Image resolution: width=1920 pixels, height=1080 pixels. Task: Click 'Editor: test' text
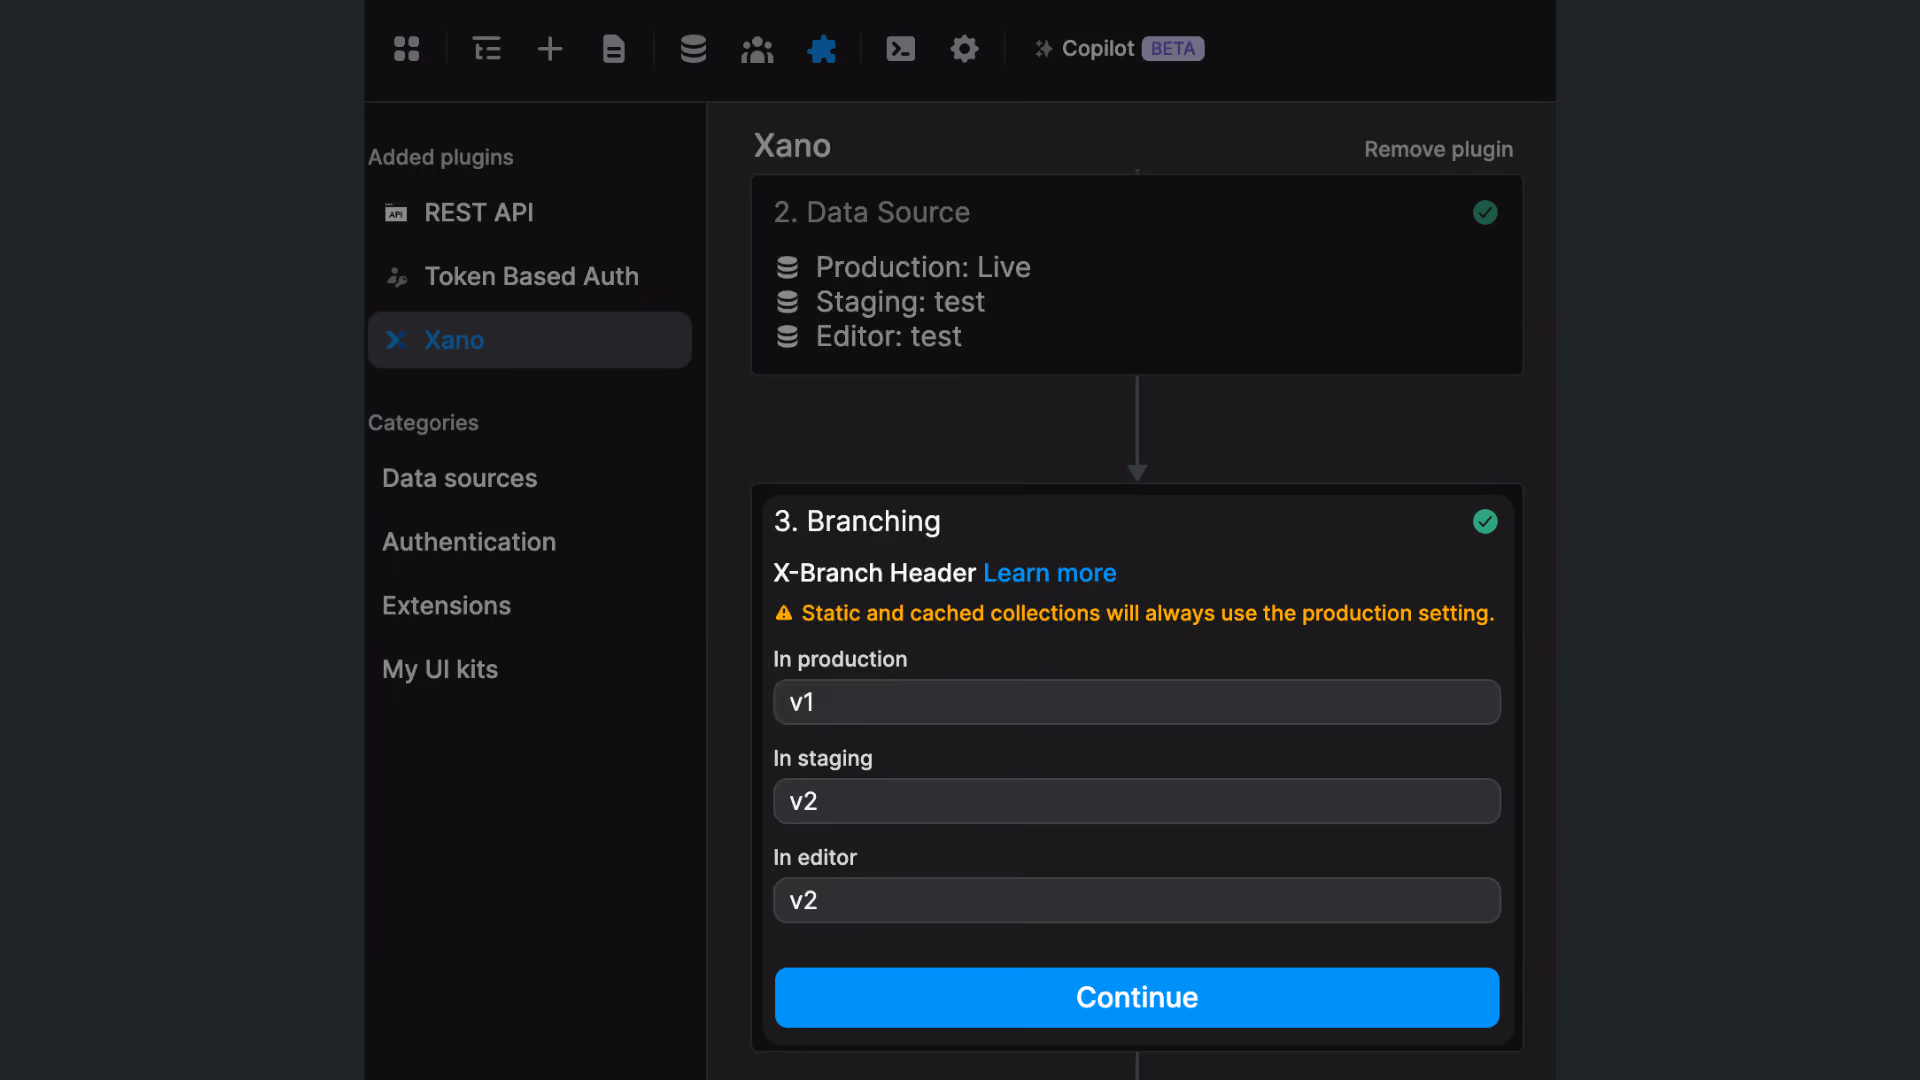(x=888, y=337)
